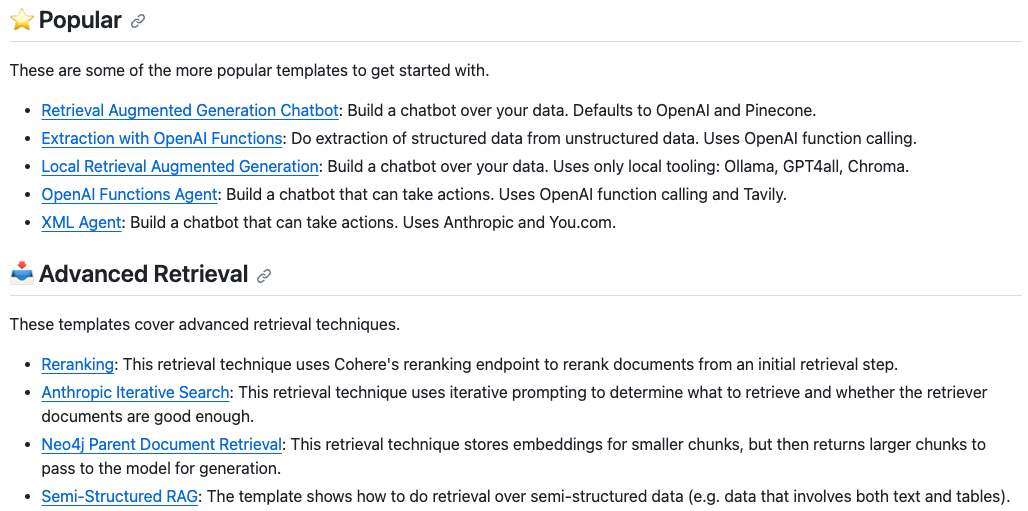Follow the Semi-Structured RAG link
Screen dimensions: 1028x511
(119, 497)
